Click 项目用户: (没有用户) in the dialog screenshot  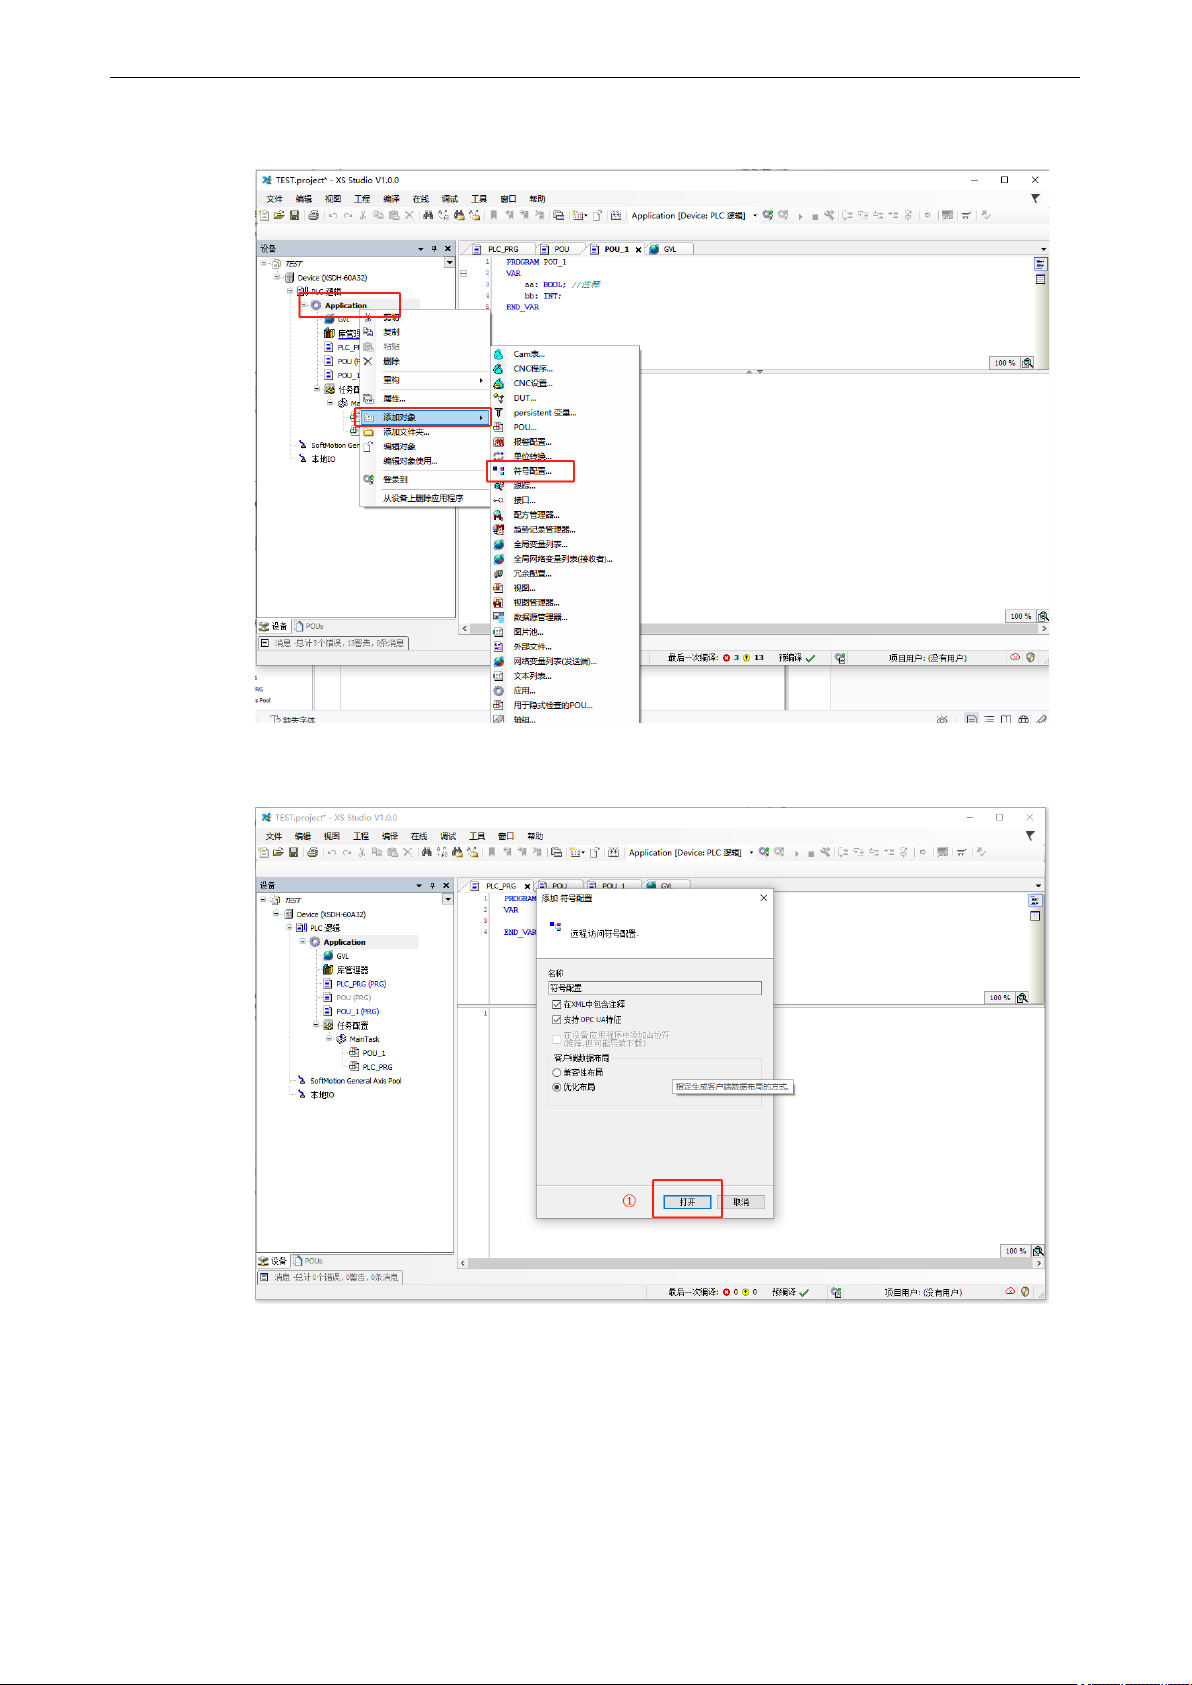(x=923, y=1292)
